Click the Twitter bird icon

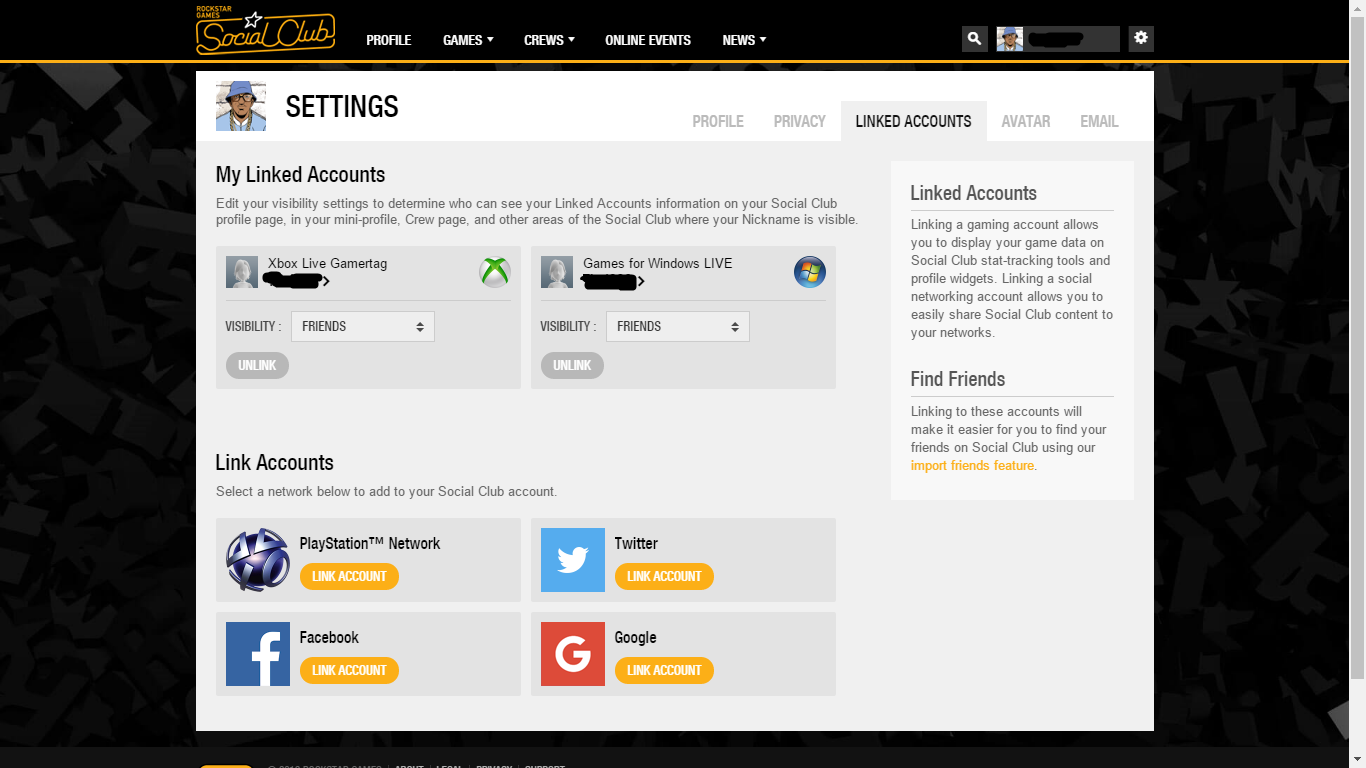(x=573, y=560)
